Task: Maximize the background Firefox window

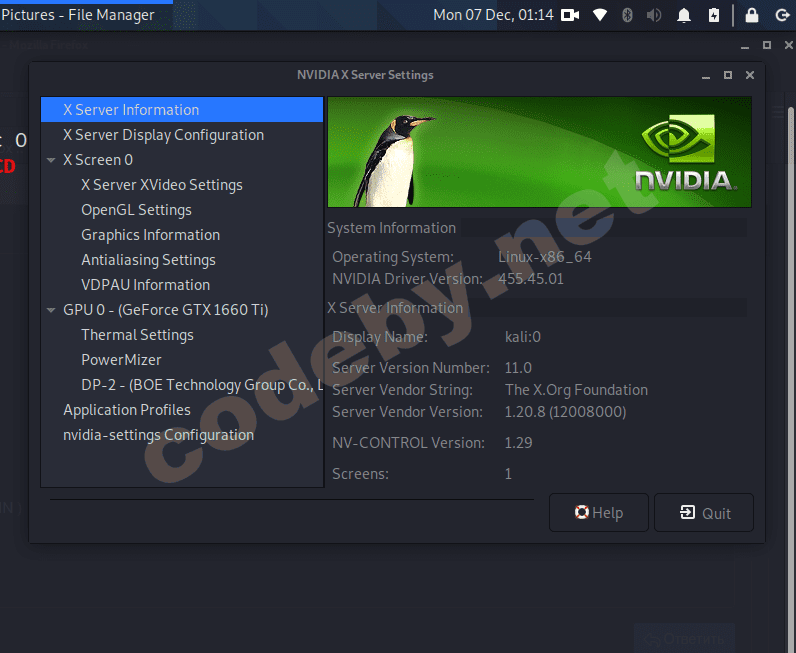Action: 767,45
